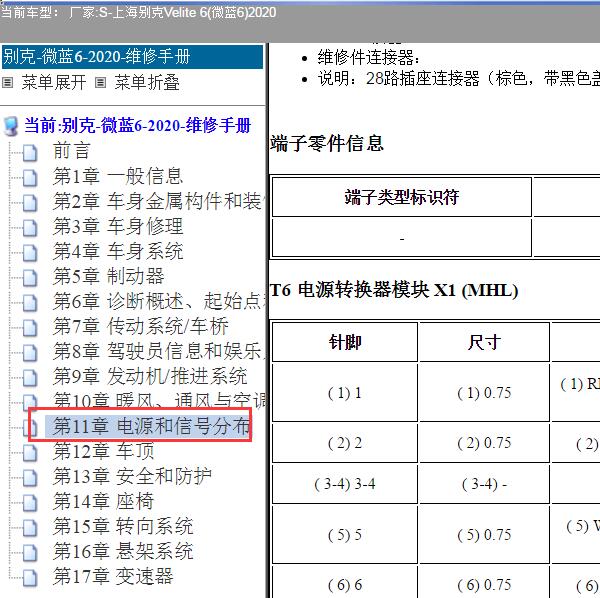The image size is (600, 598).
Task: Open 第10章 暖风、通风与空调
Action: 158,401
